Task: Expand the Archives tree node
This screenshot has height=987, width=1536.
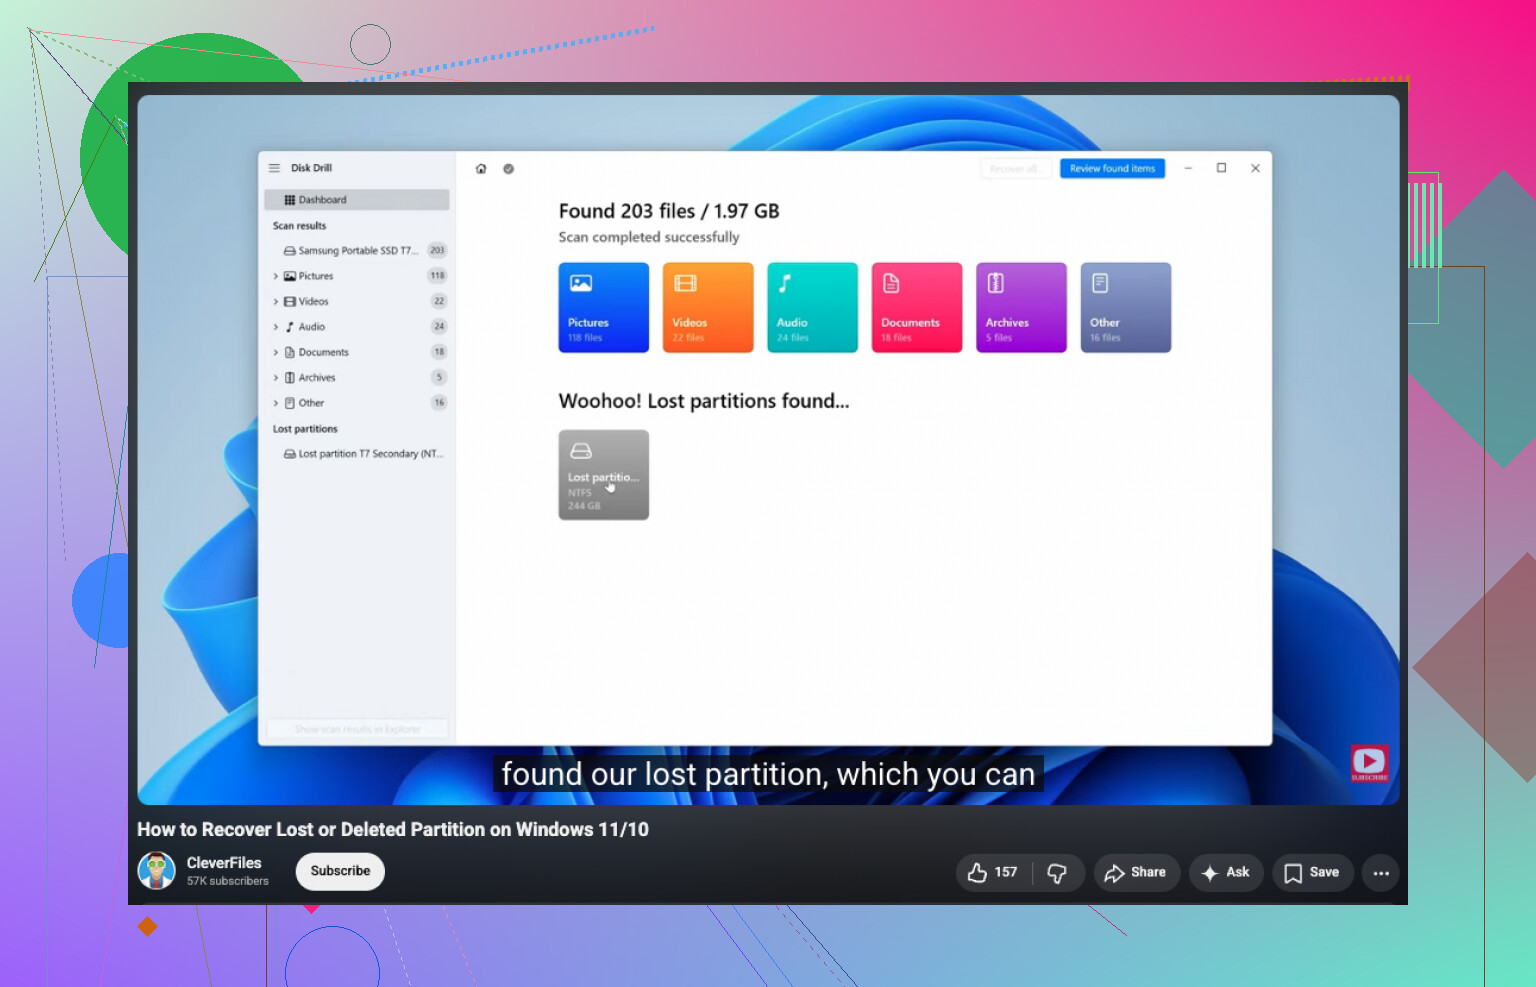Action: 276,378
